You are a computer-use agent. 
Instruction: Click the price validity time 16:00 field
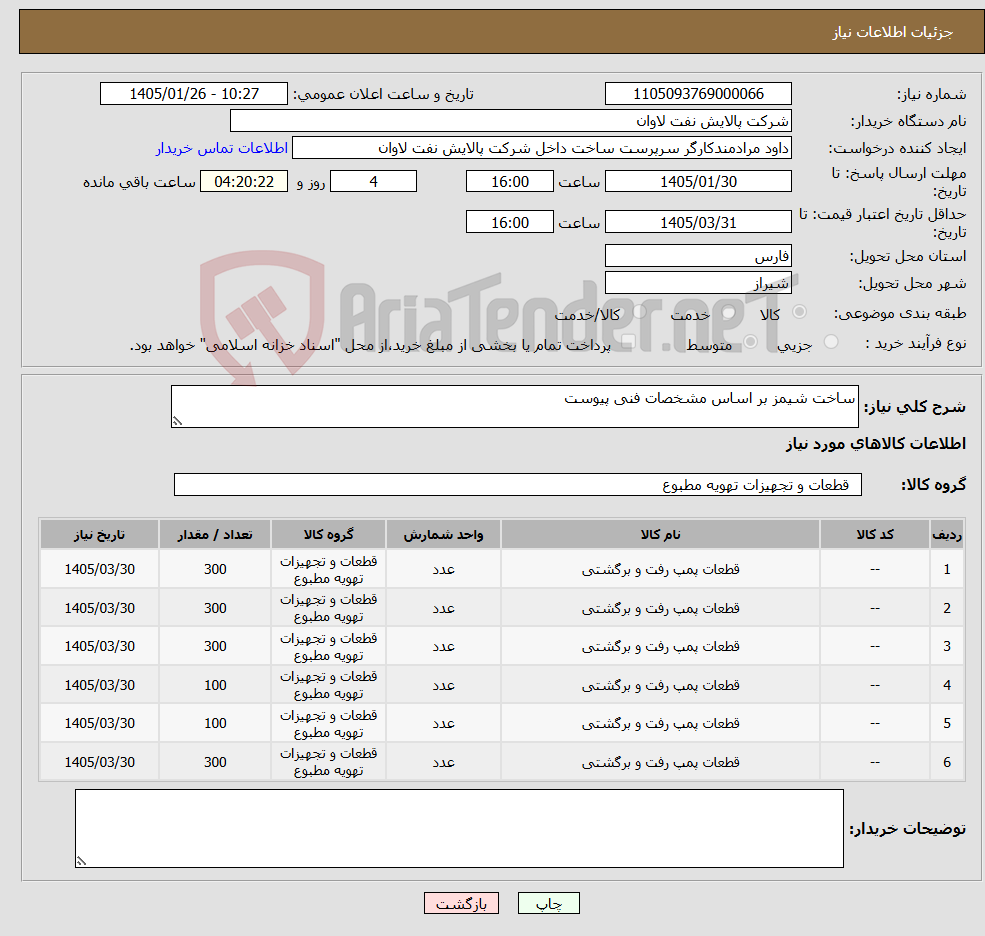(509, 222)
